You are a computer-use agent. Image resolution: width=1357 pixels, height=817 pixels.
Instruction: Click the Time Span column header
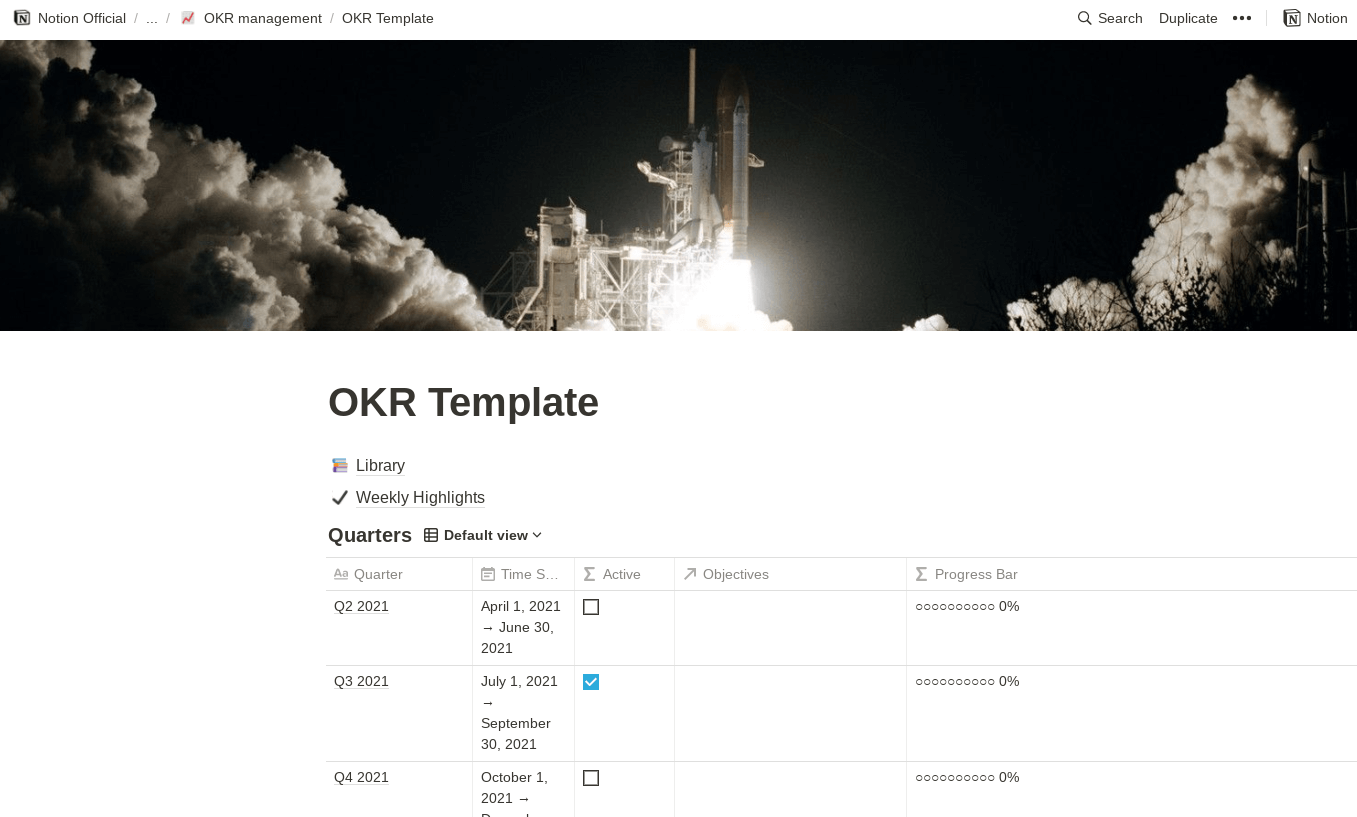(524, 574)
